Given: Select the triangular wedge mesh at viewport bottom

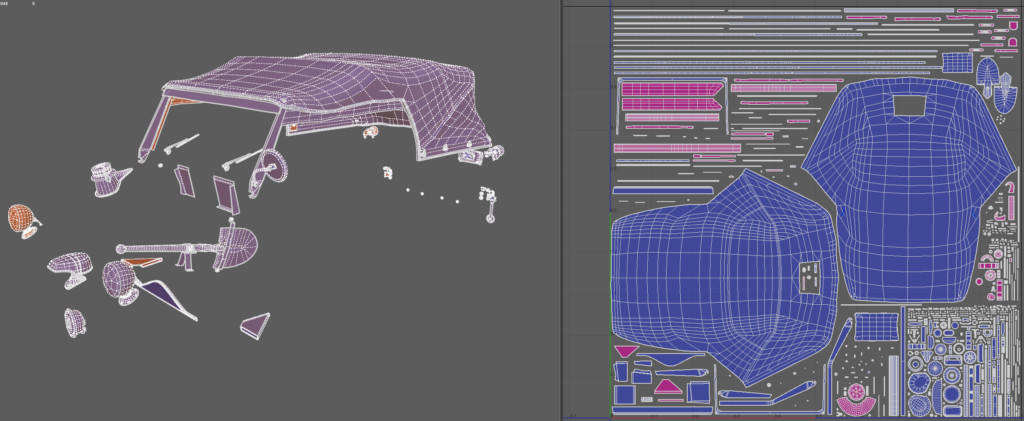Looking at the screenshot, I should 256,326.
